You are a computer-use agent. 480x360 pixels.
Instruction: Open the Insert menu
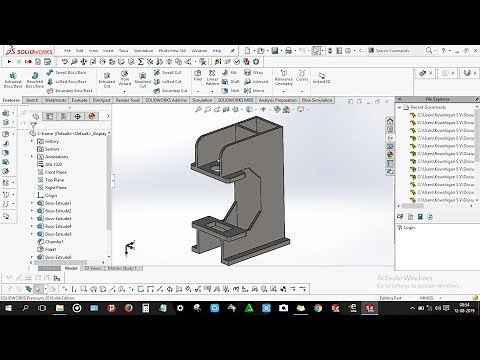click(108, 51)
